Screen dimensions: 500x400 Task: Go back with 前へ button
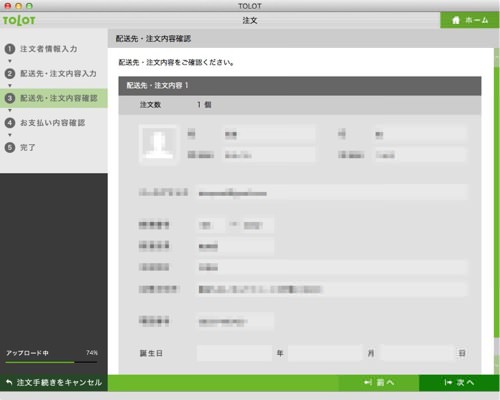tap(379, 383)
